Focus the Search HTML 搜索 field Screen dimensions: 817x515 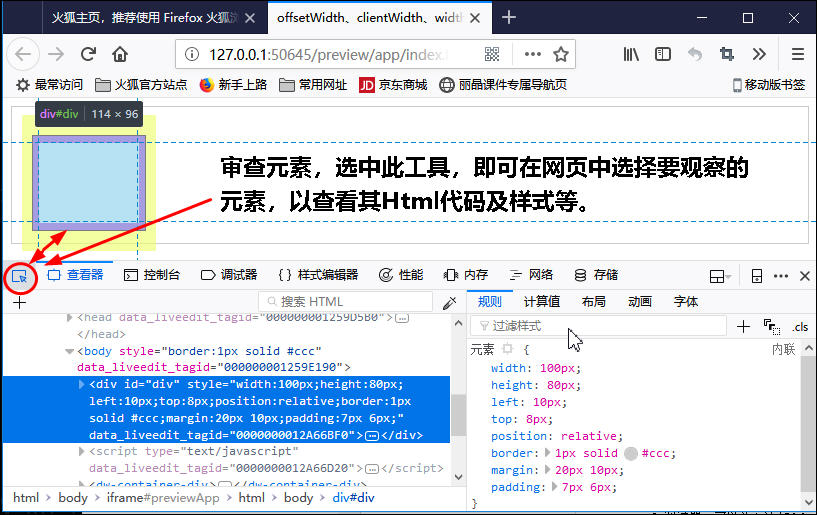[x=345, y=302]
